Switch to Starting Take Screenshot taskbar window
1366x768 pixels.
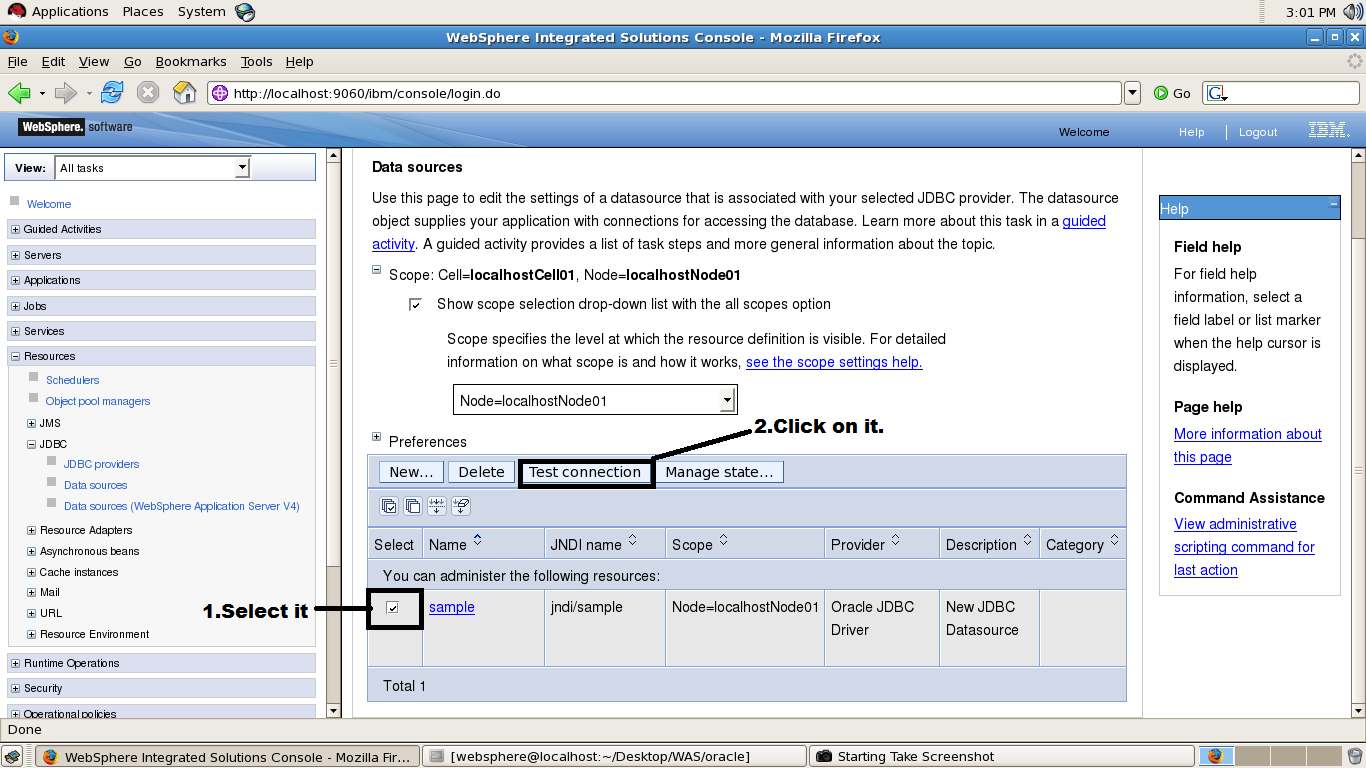tap(1000, 756)
